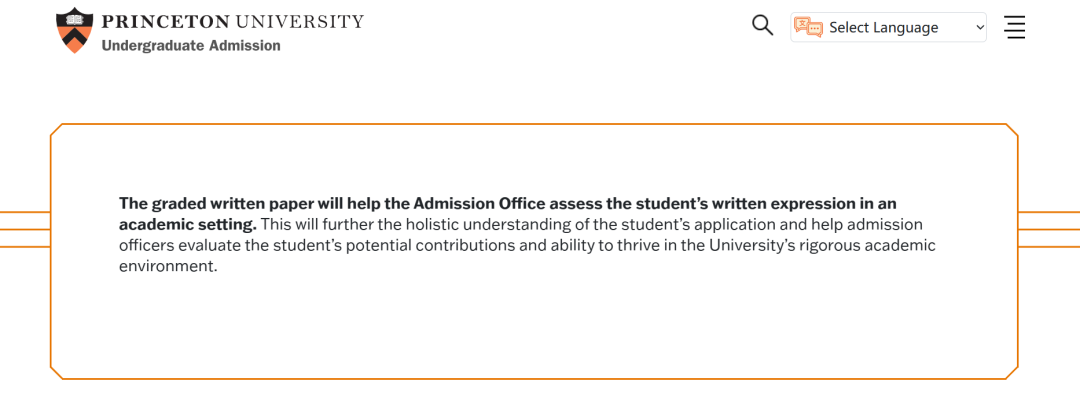Expand the Select Language dropdown

[888, 27]
